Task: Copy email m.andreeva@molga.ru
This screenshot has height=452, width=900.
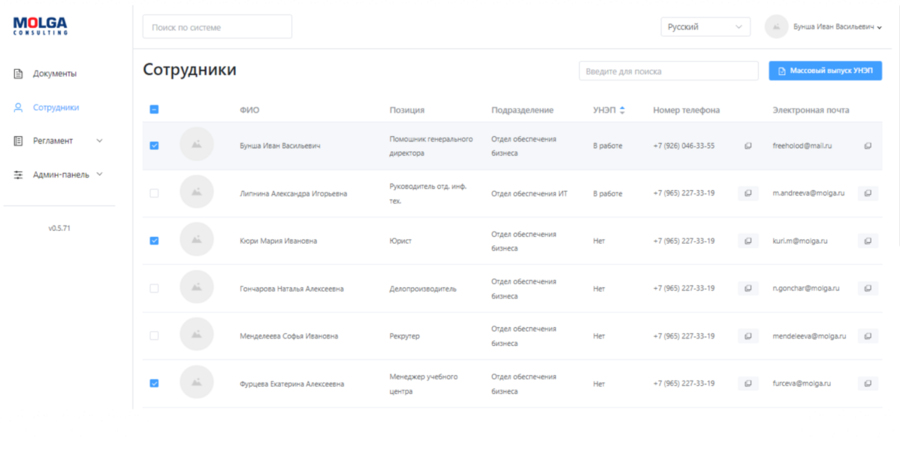Action: [868, 194]
